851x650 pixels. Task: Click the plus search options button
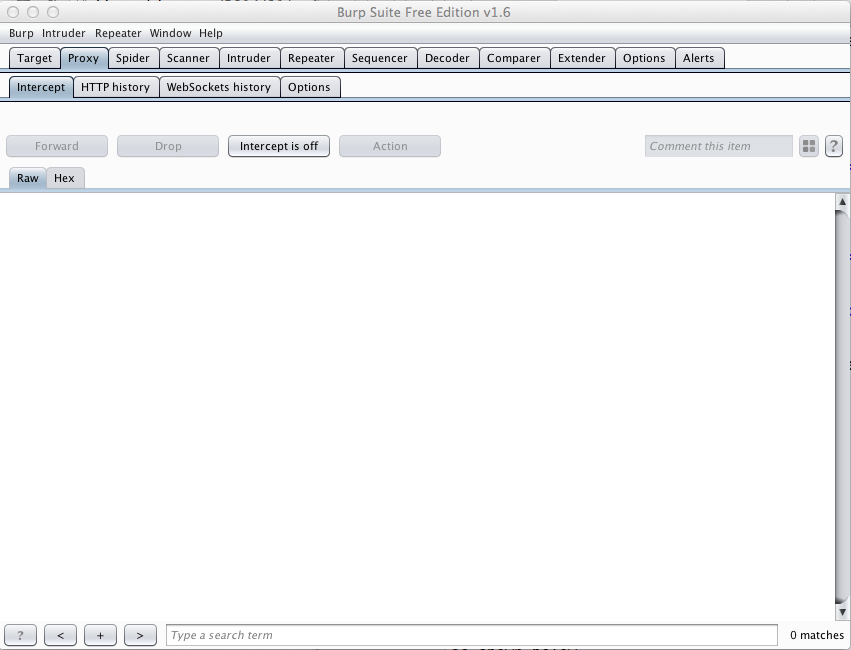(x=100, y=635)
